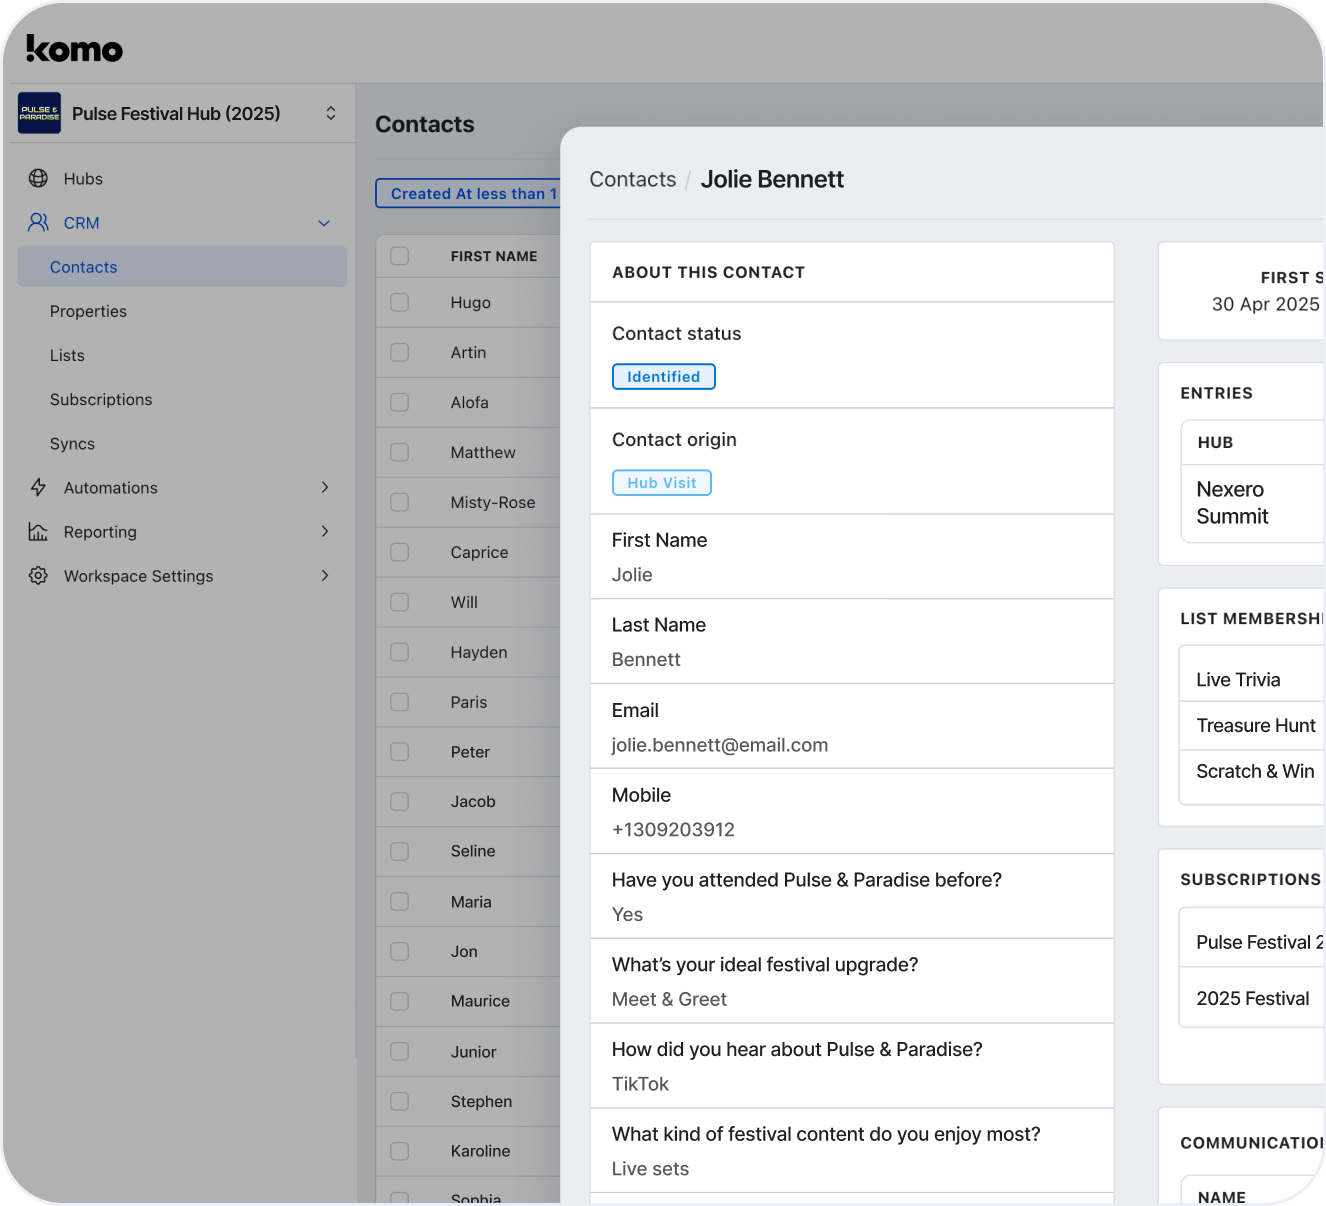
Task: Toggle the select-all checkbox in header
Action: point(400,256)
